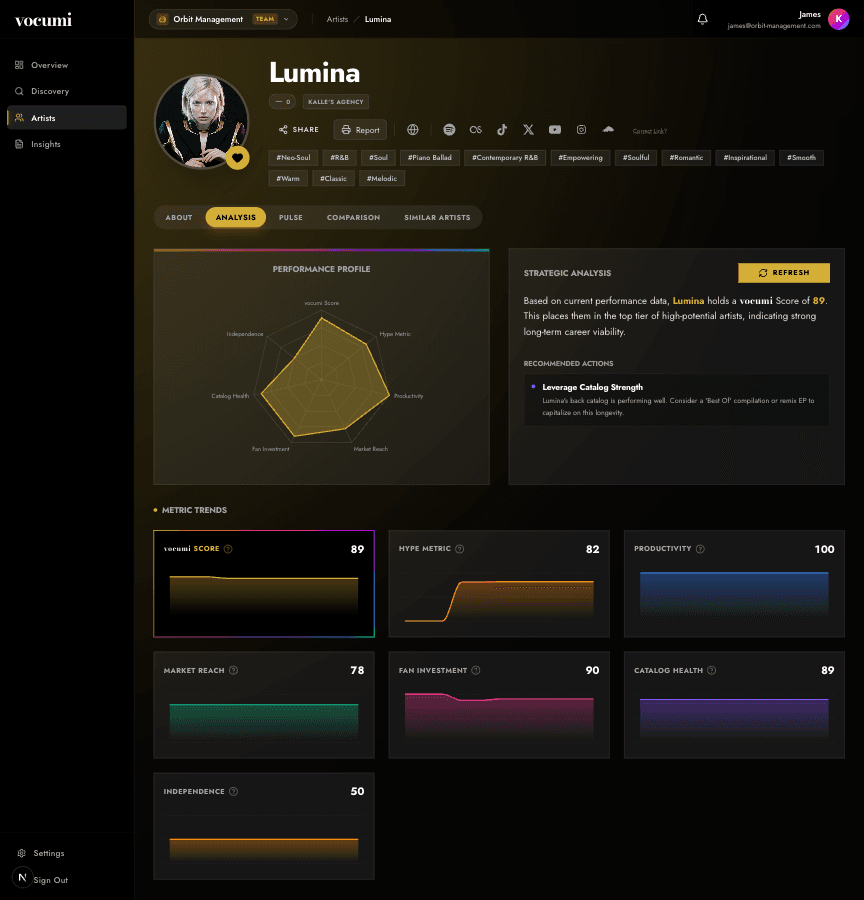
Task: Share the Lumina profile
Action: tap(299, 130)
